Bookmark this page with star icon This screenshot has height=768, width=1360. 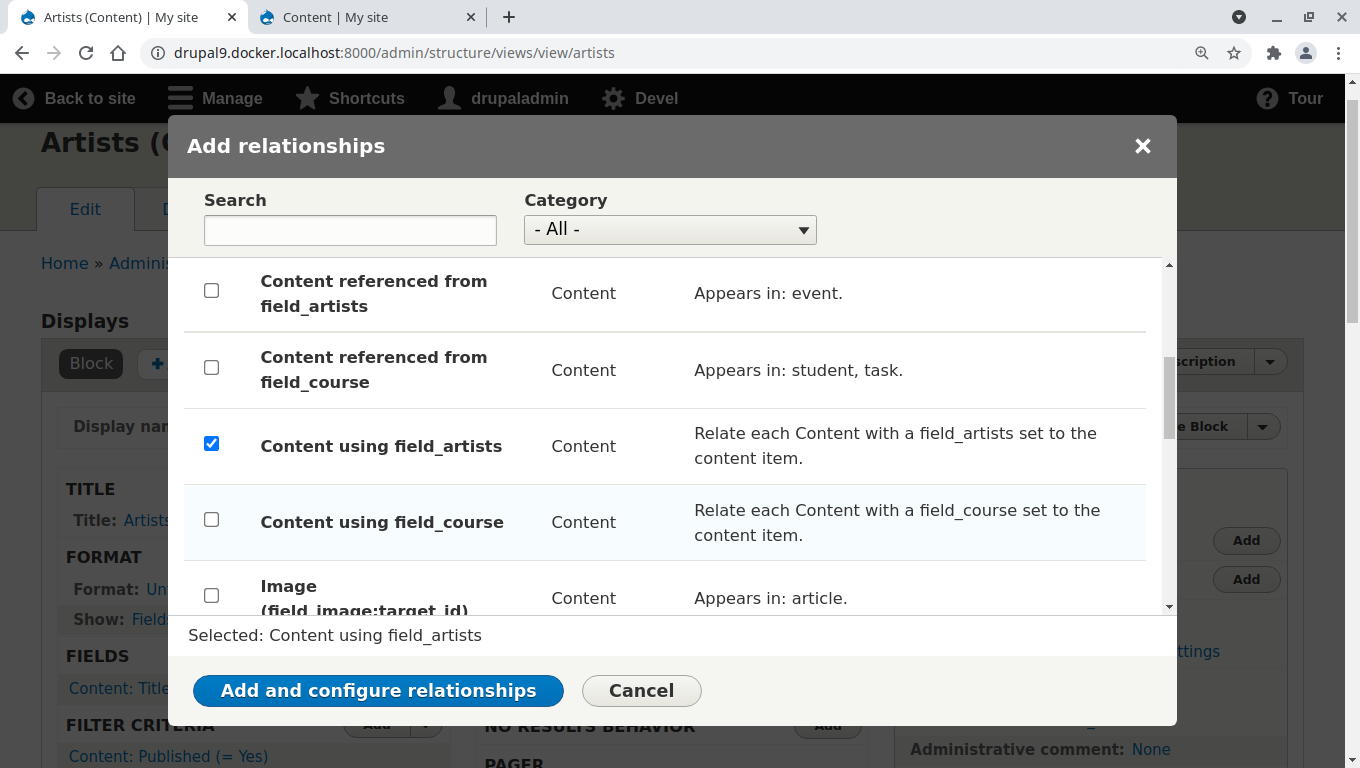tap(1234, 53)
